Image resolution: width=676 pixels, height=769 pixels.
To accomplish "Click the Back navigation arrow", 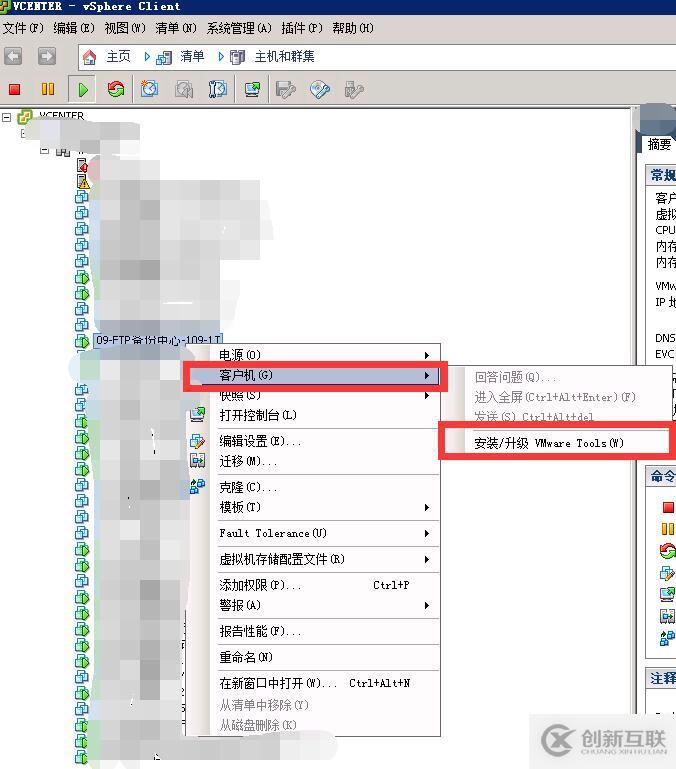I will click(13, 56).
